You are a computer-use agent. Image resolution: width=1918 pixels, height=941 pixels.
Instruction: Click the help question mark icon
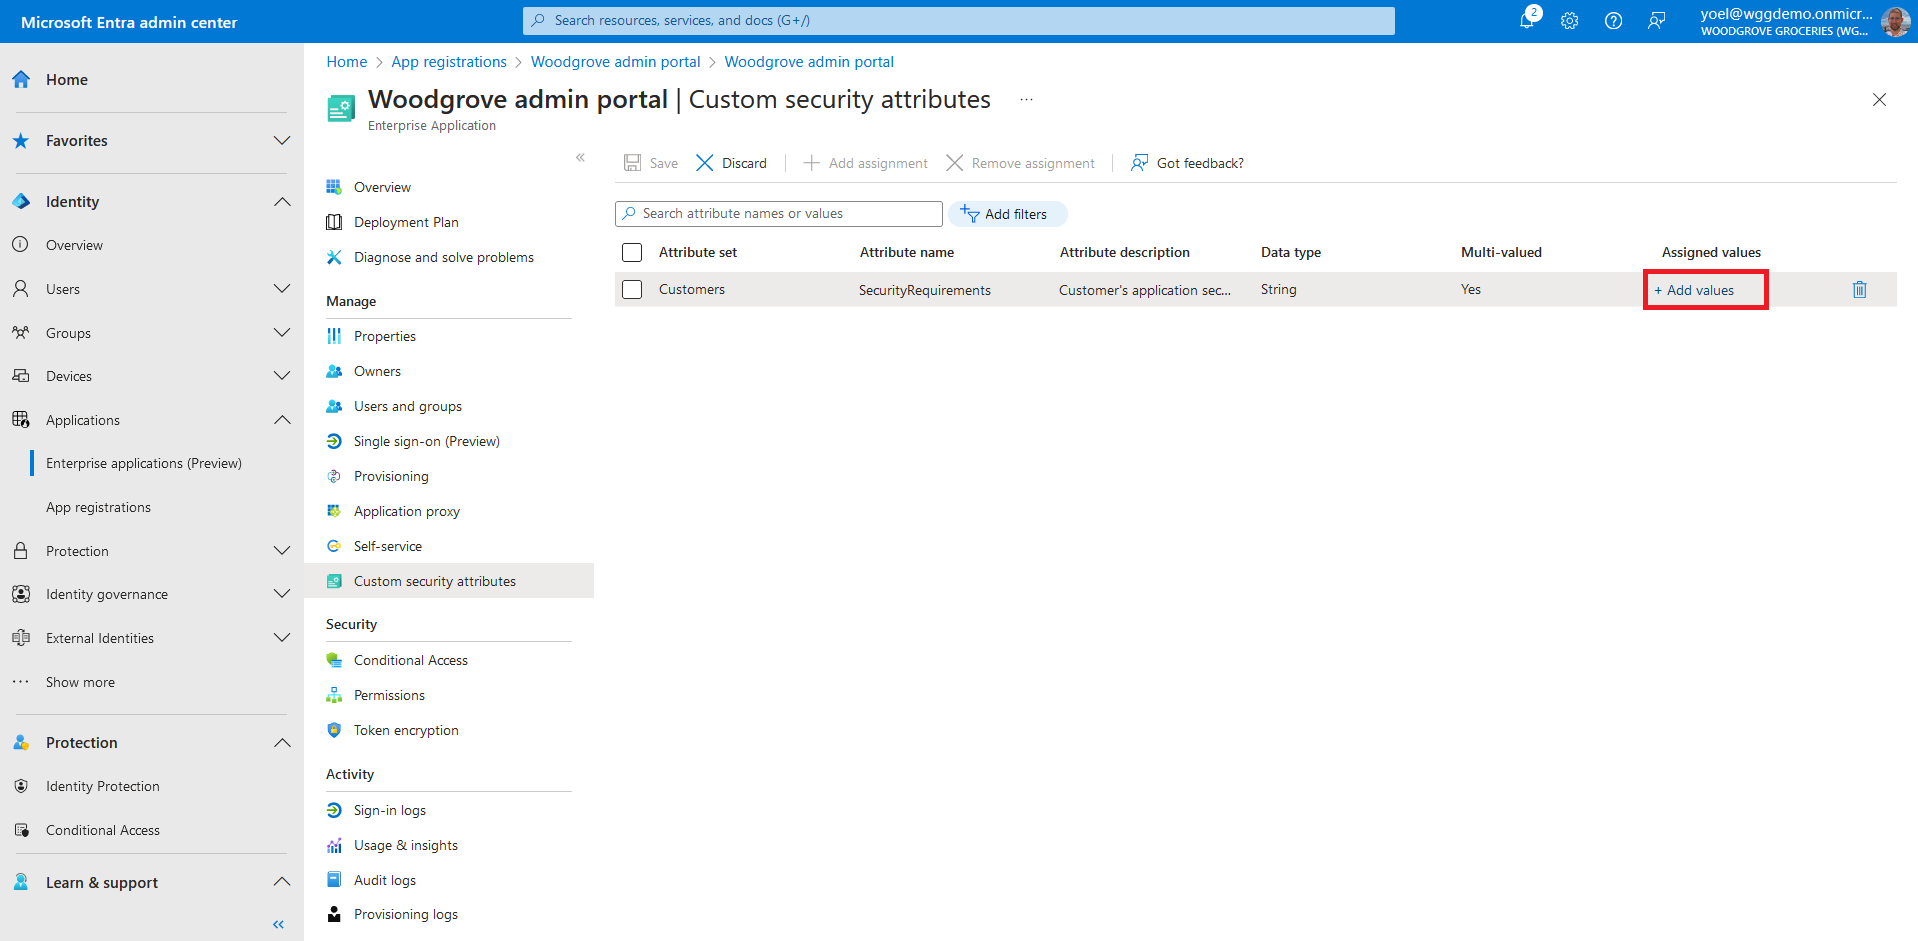click(x=1613, y=21)
